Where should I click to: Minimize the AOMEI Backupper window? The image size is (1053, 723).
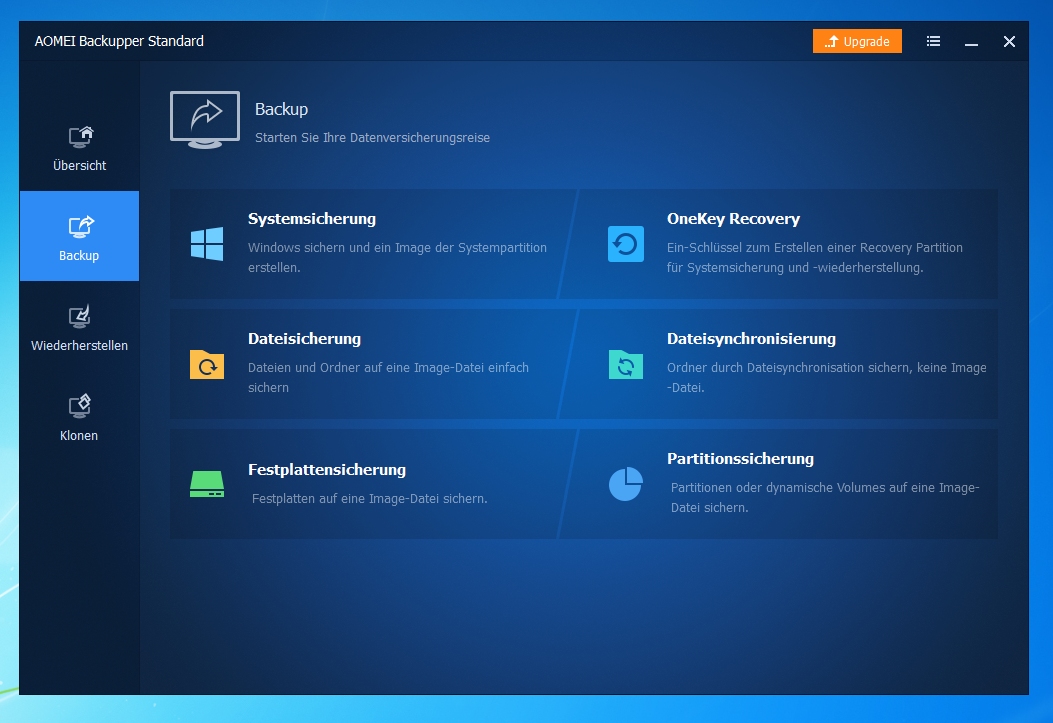pyautogui.click(x=971, y=42)
